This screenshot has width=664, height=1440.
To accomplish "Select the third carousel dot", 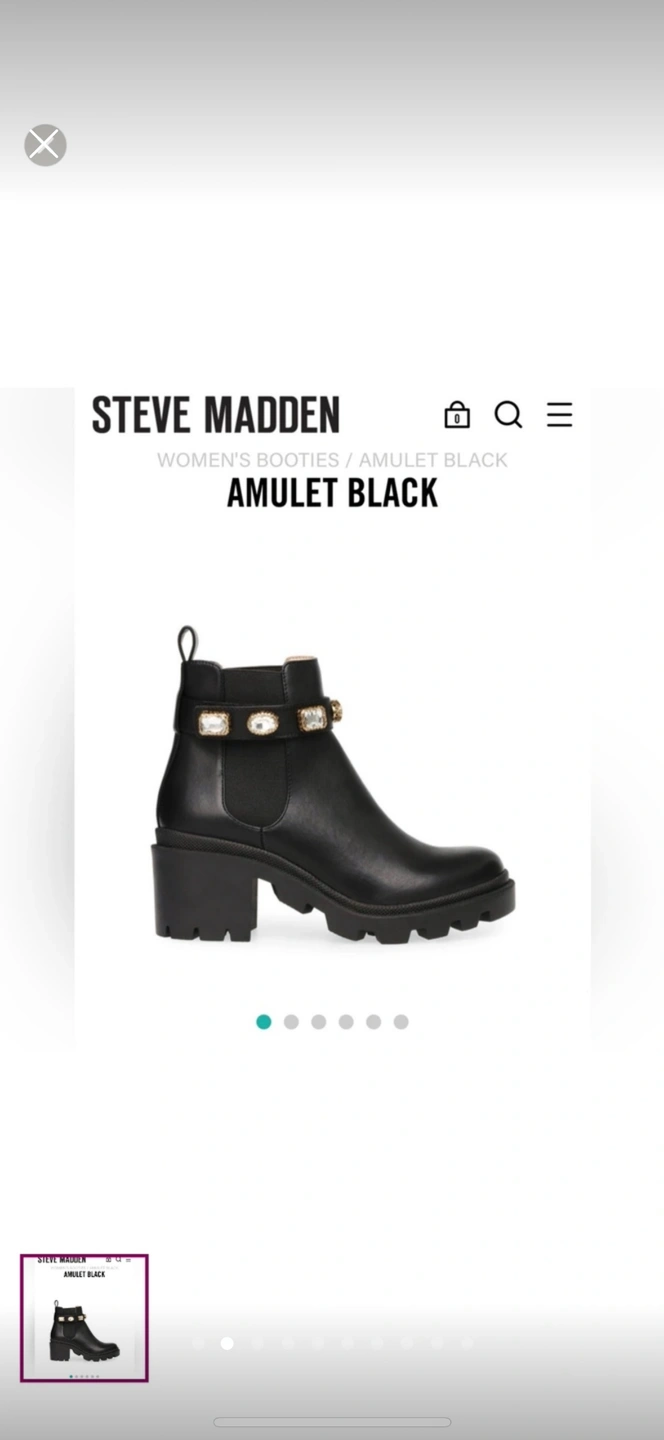I will [x=319, y=1022].
